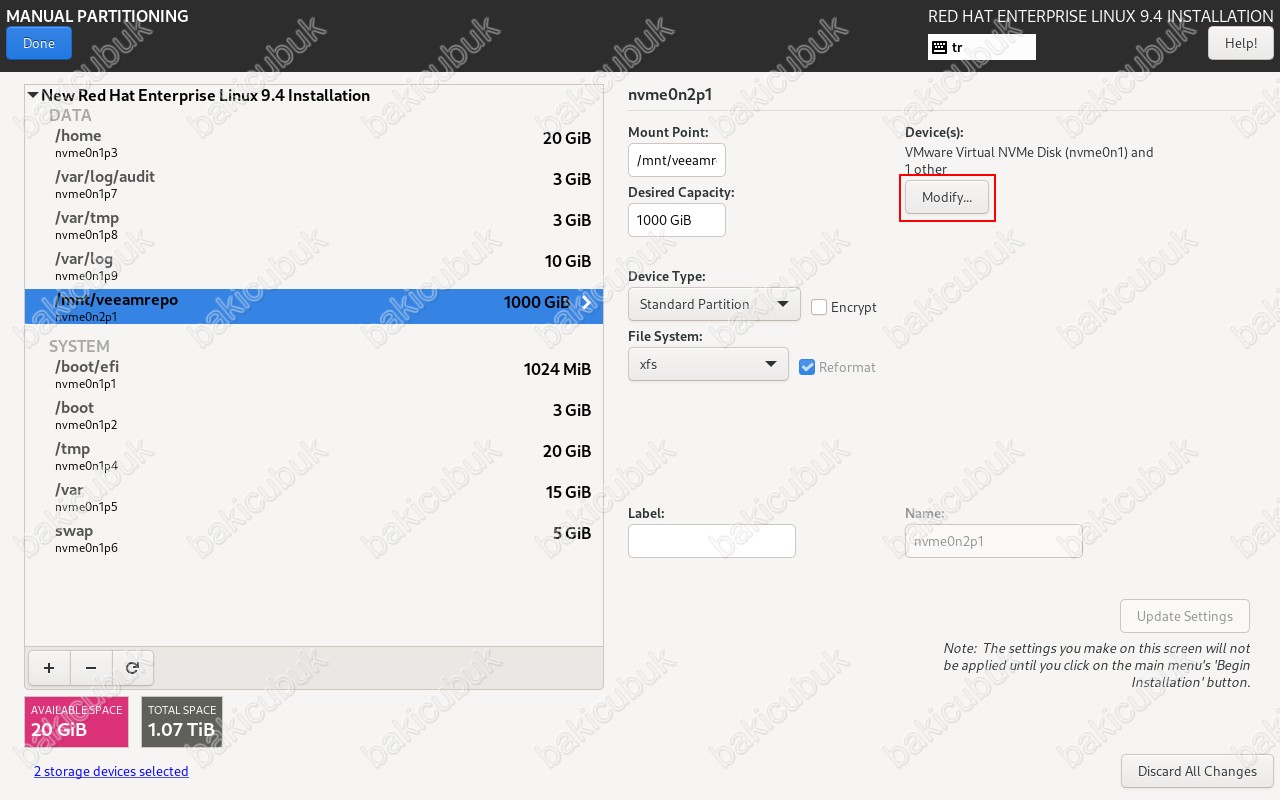
Task: Select the /tmp 20 GiB partition row
Action: coord(314,457)
